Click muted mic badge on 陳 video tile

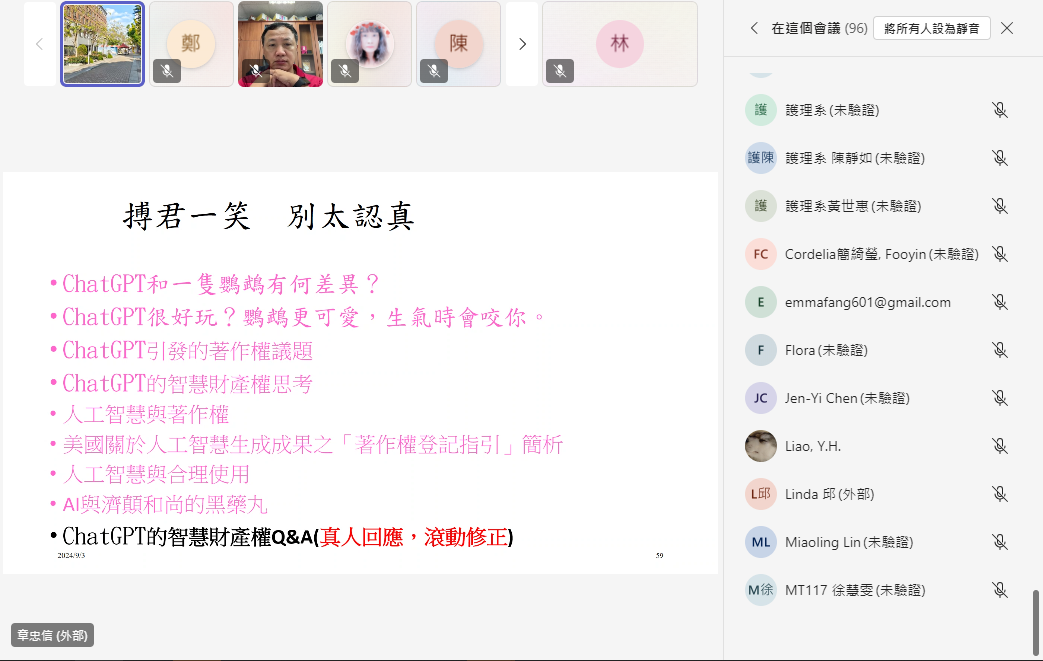434,71
